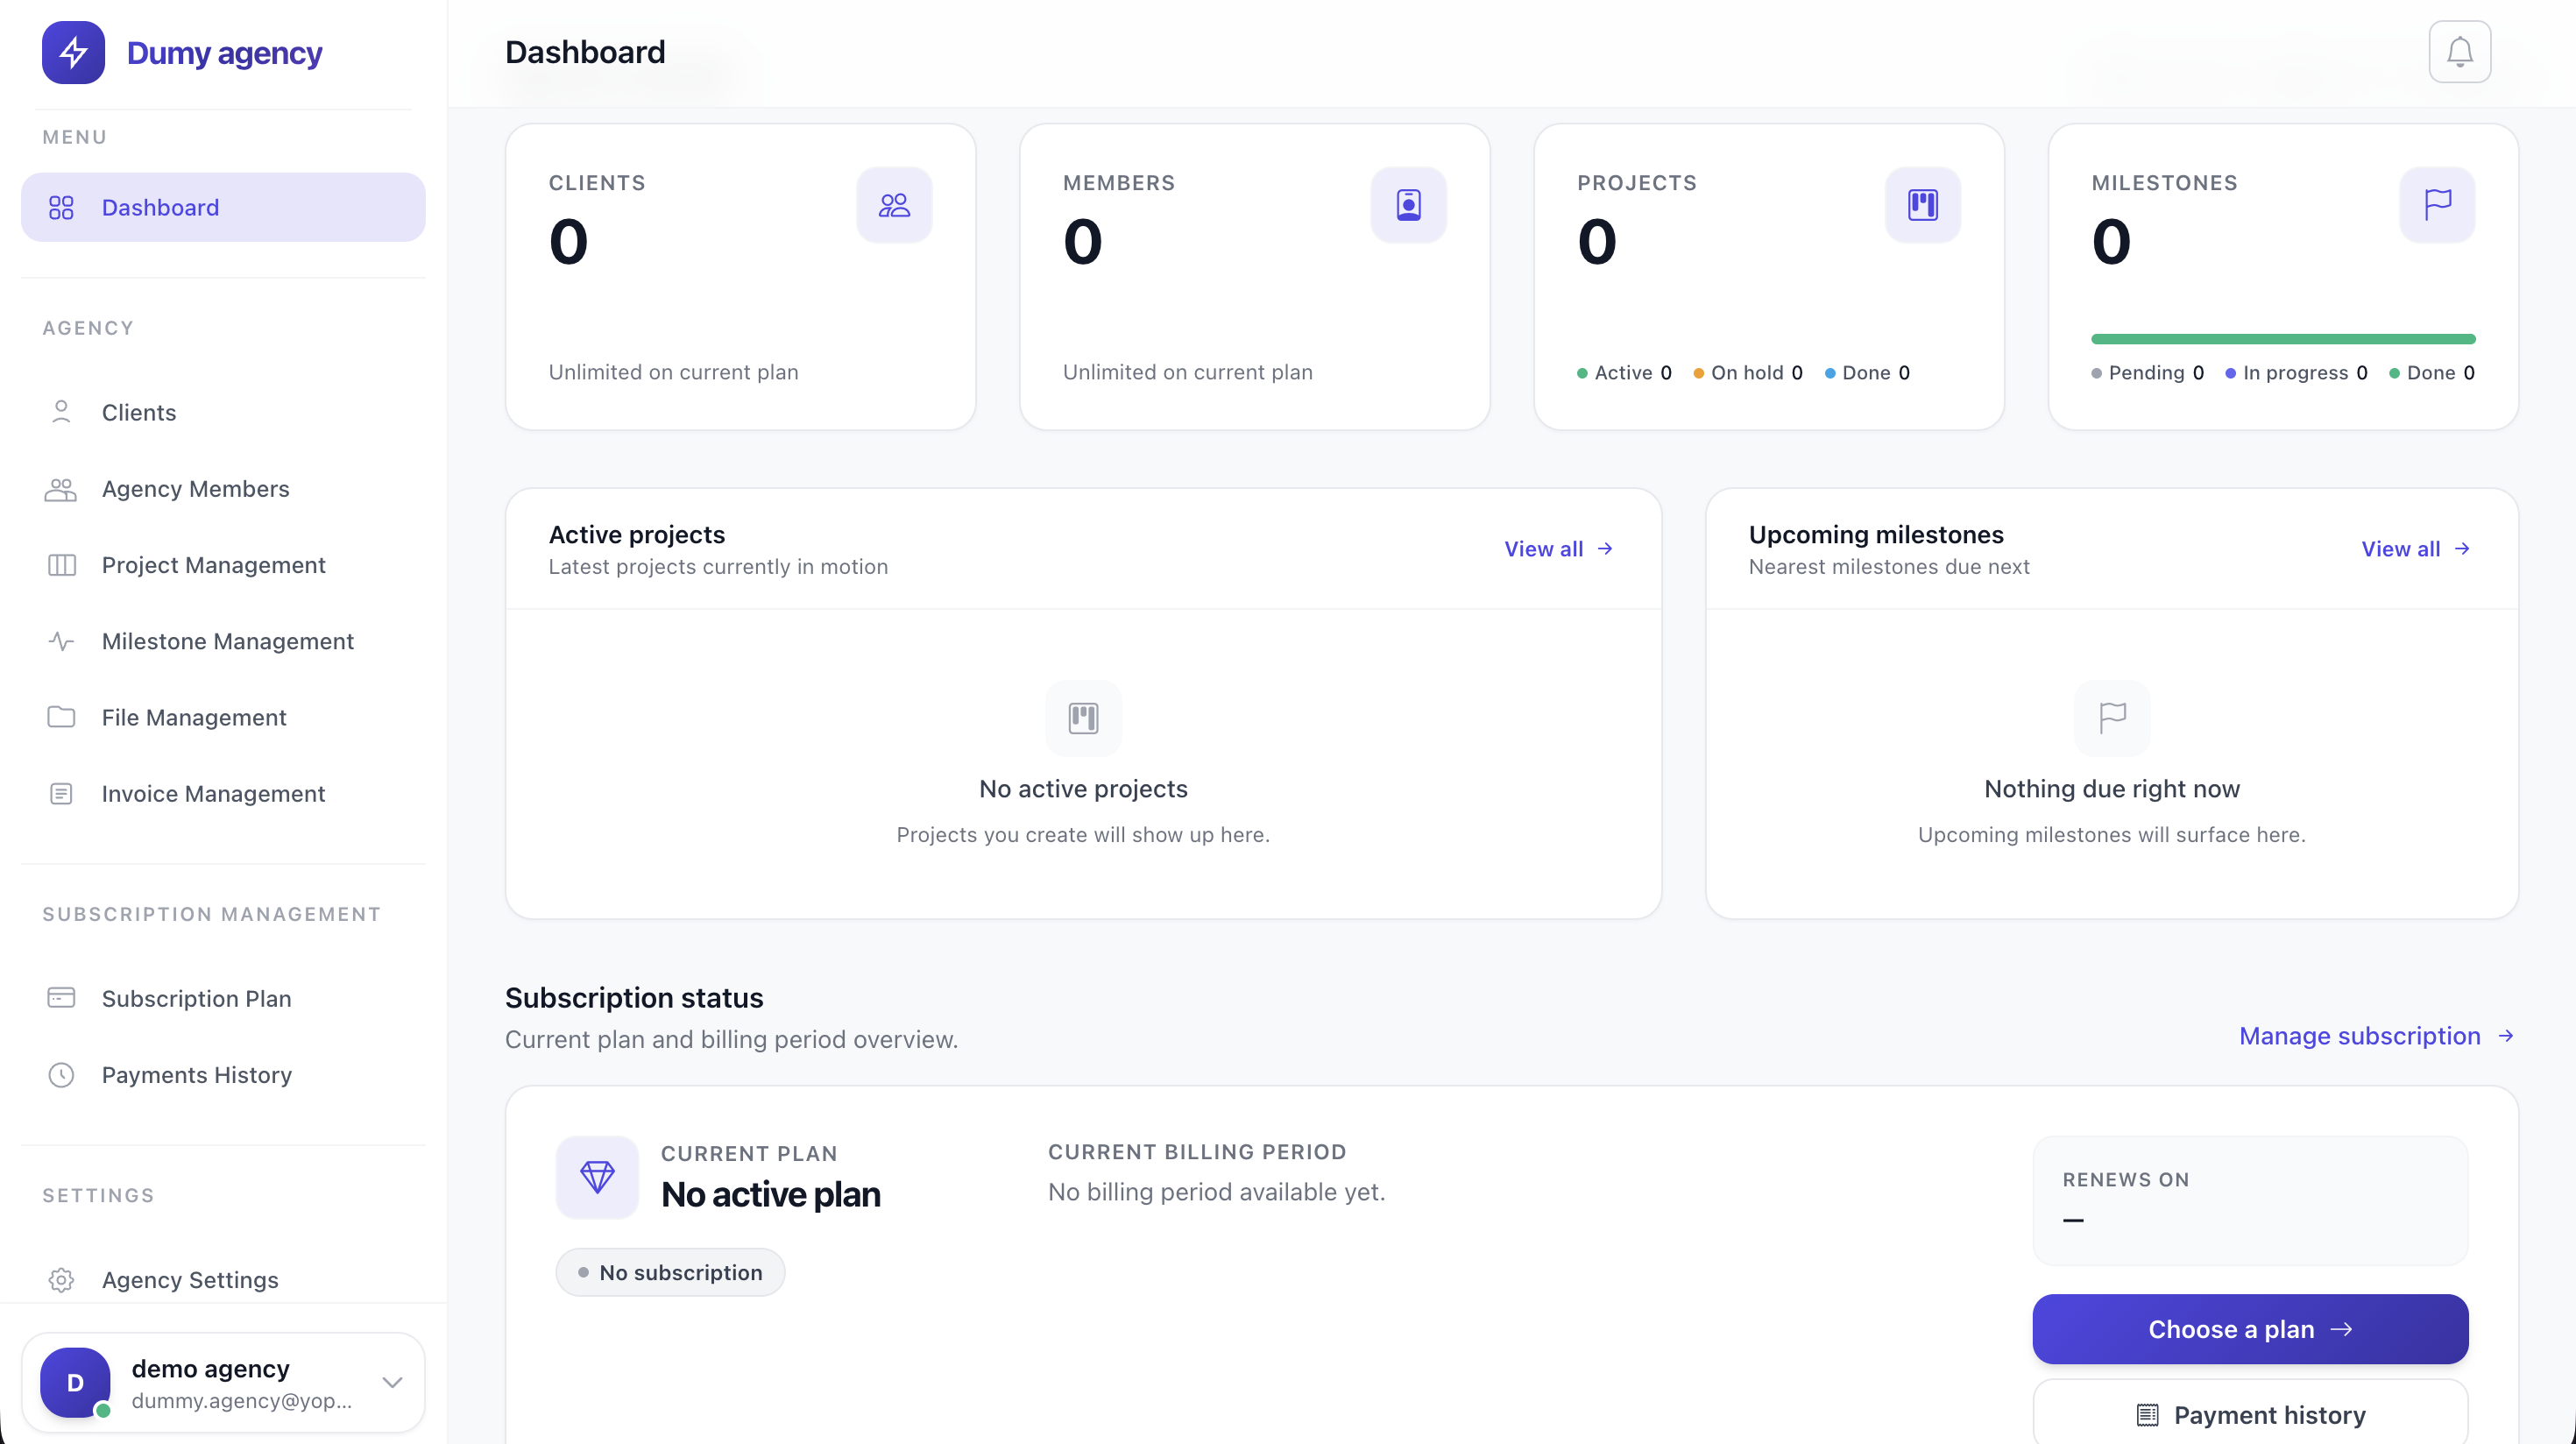Click the diamond icon beside Current Plan
2576x1444 pixels.
point(597,1177)
